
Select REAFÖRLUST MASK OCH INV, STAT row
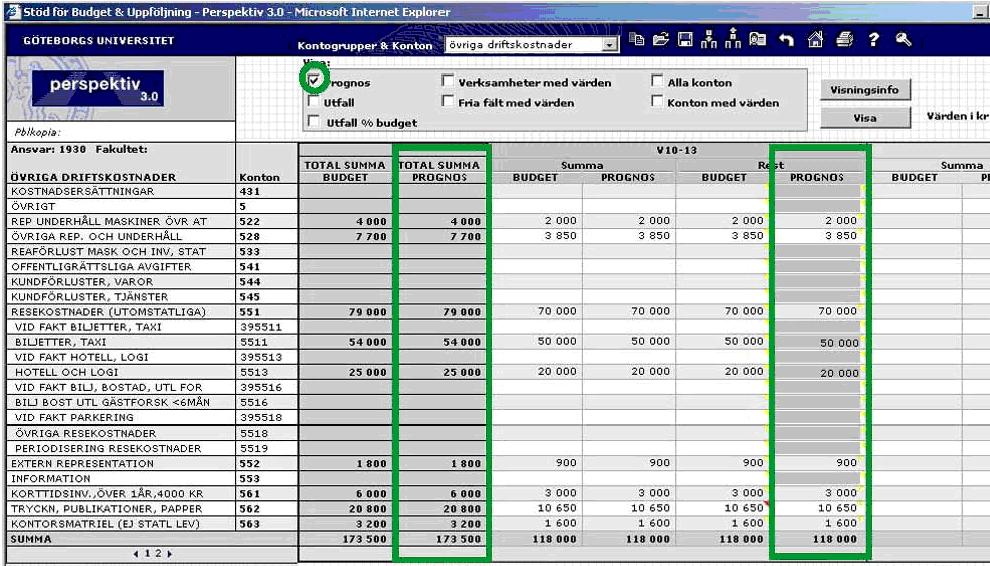[x=109, y=251]
